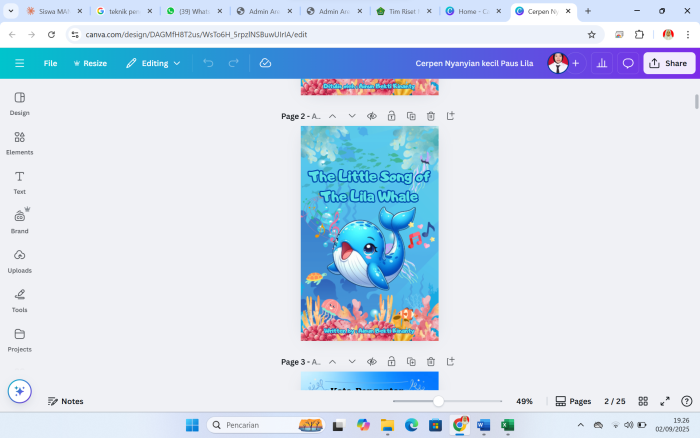
Task: Open the Design panel in sidebar
Action: (20, 104)
